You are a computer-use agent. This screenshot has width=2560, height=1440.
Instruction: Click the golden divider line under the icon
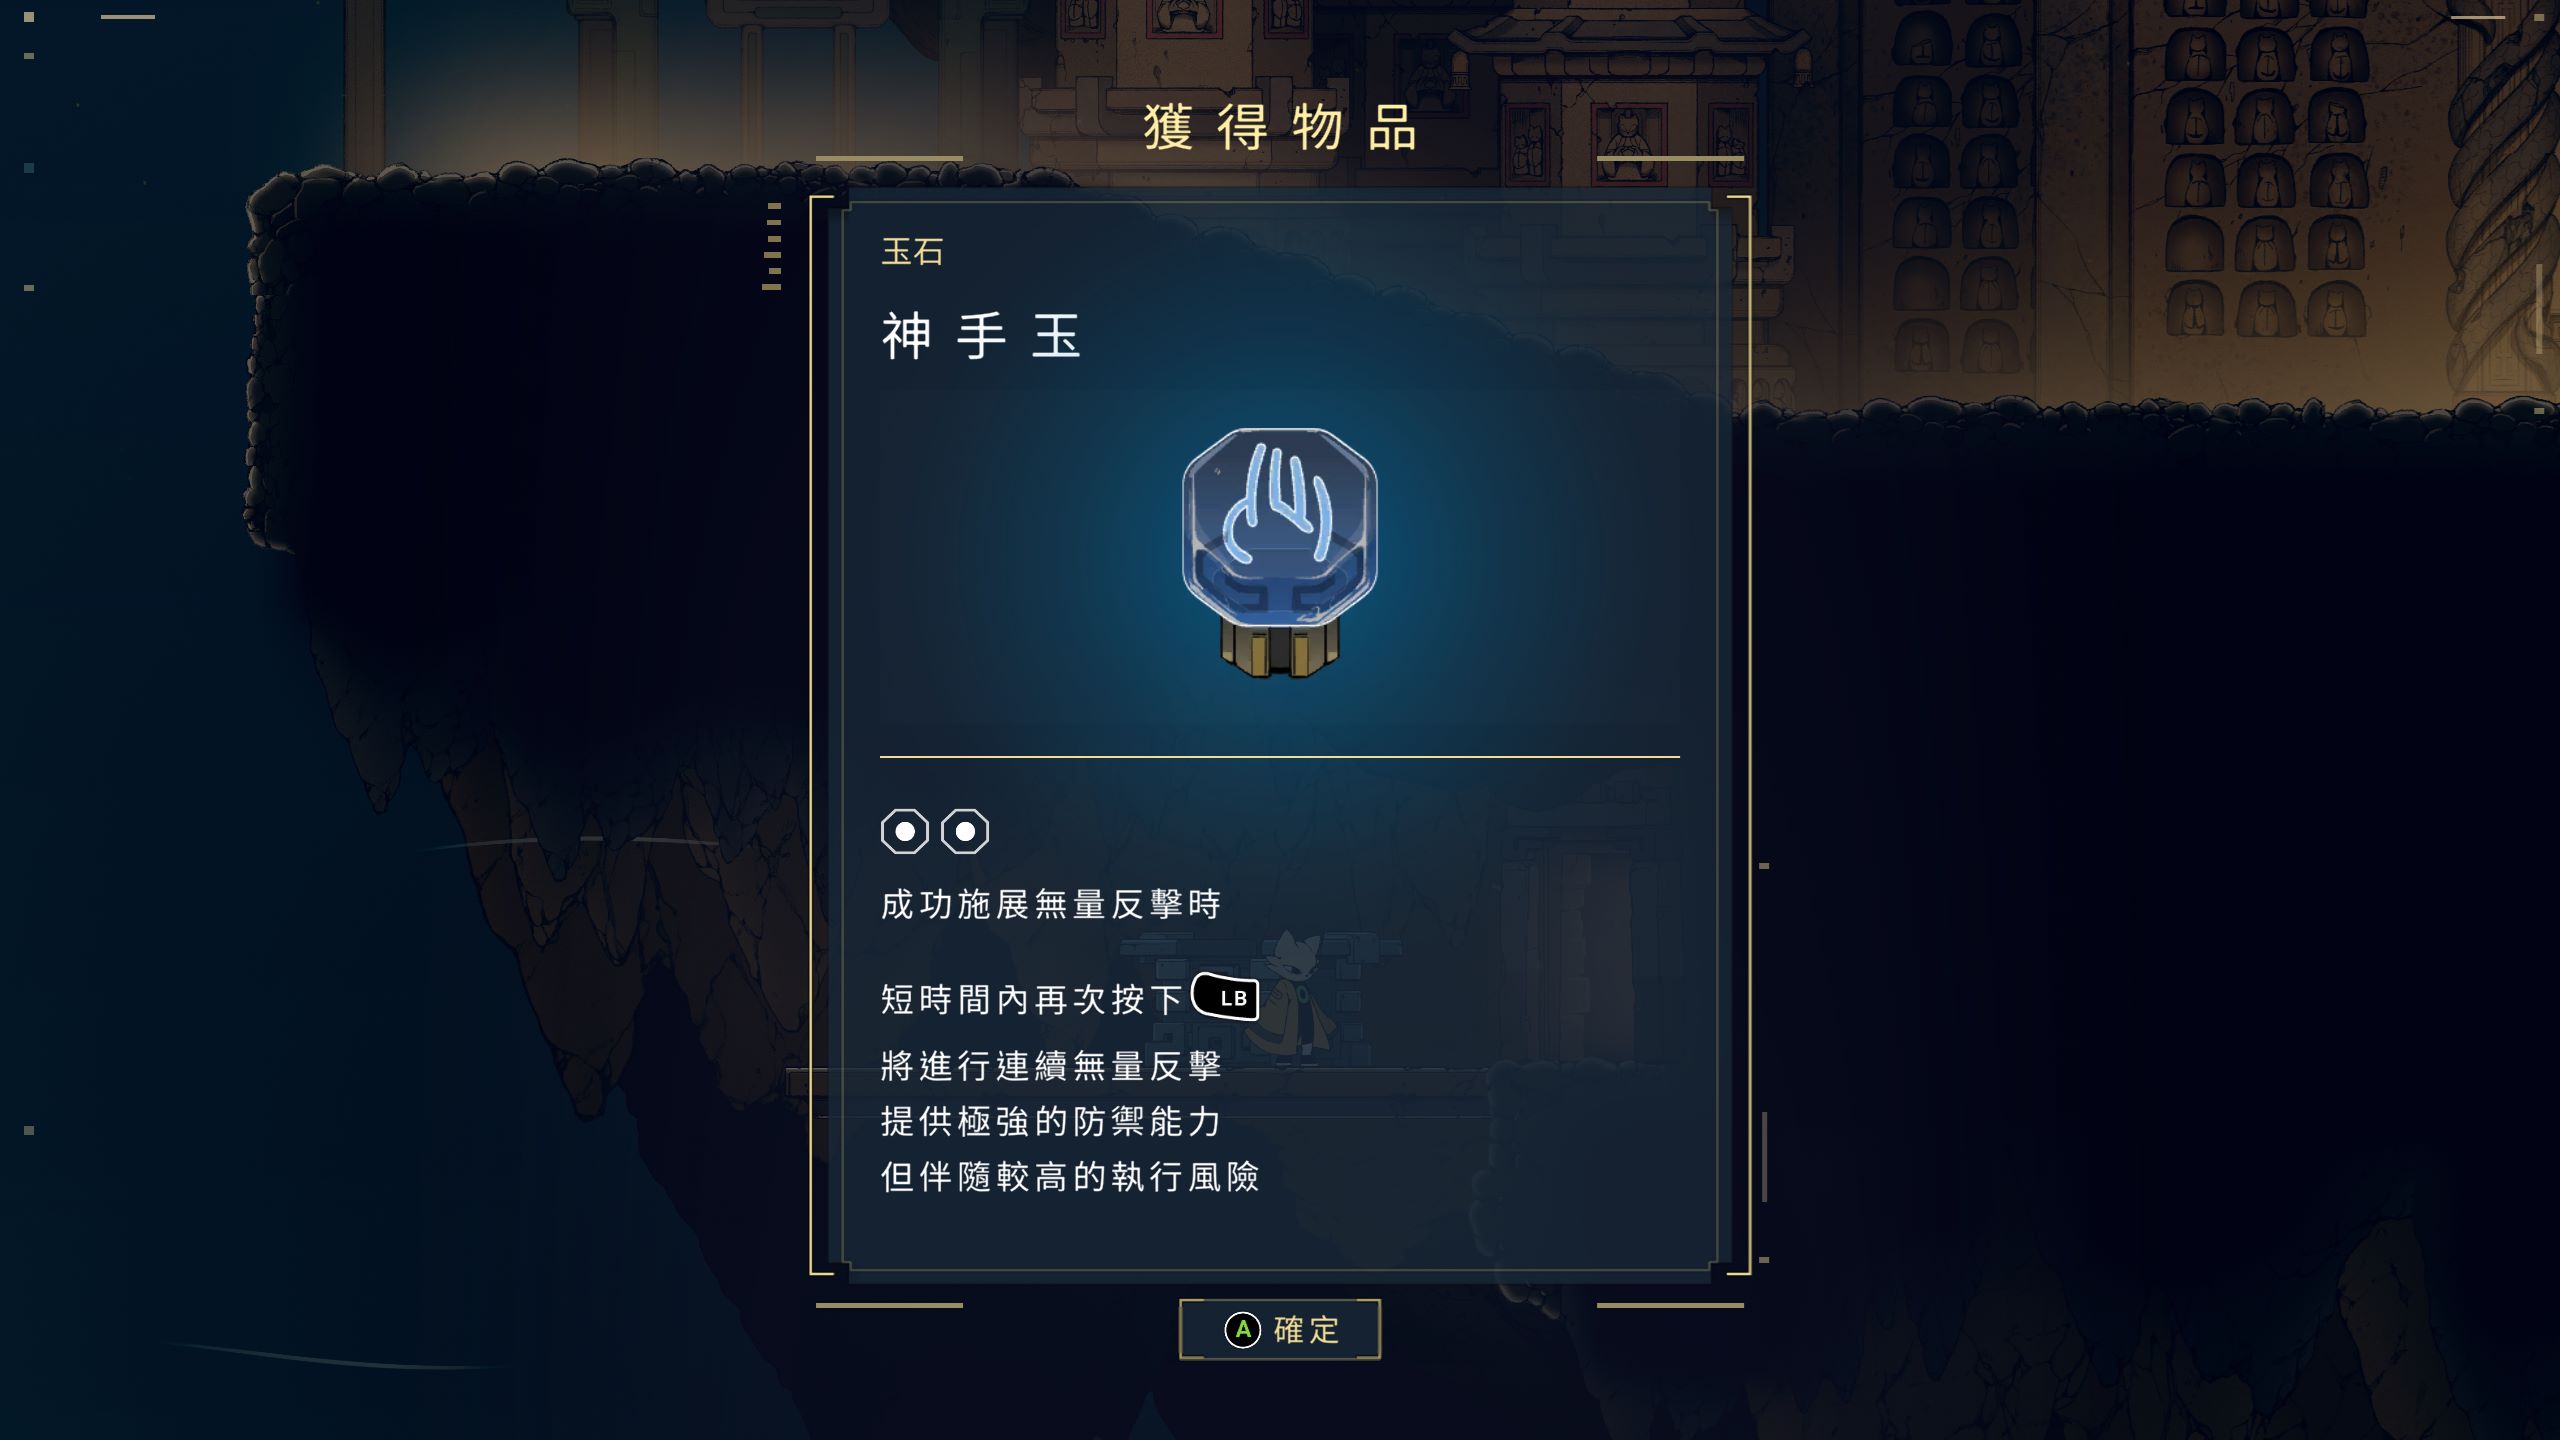click(x=1279, y=757)
